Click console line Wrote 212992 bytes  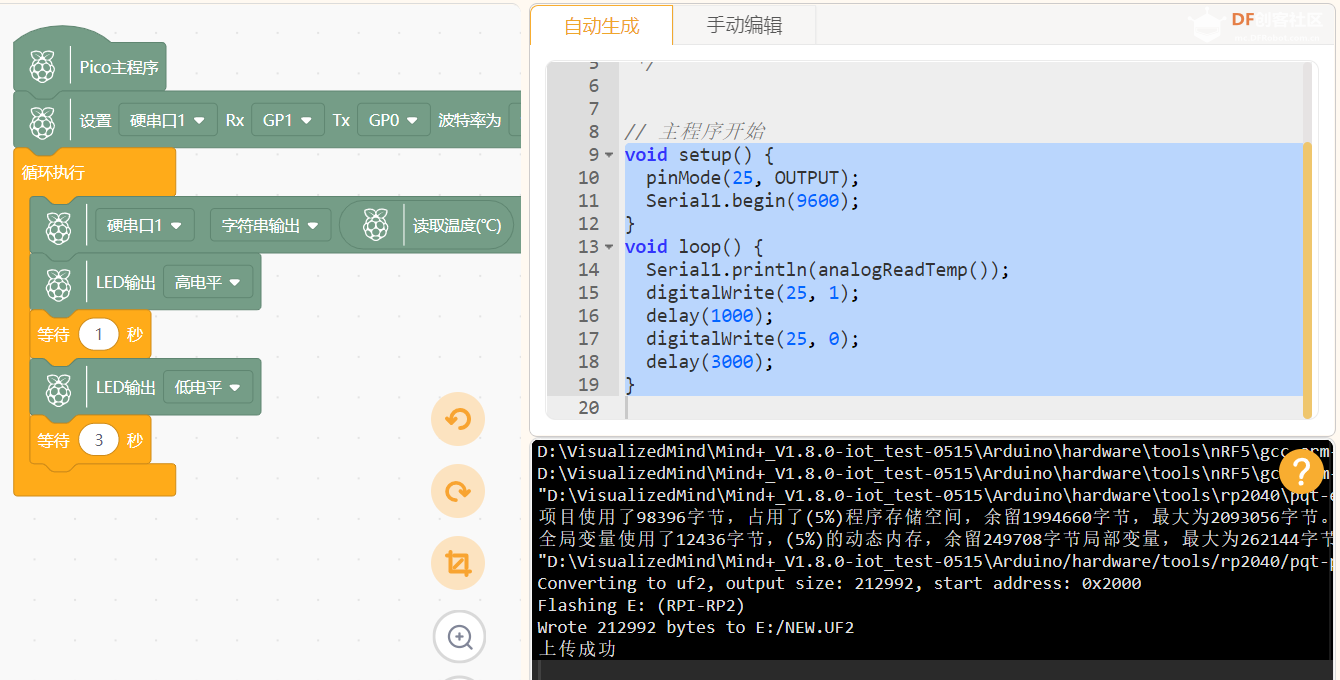(696, 627)
